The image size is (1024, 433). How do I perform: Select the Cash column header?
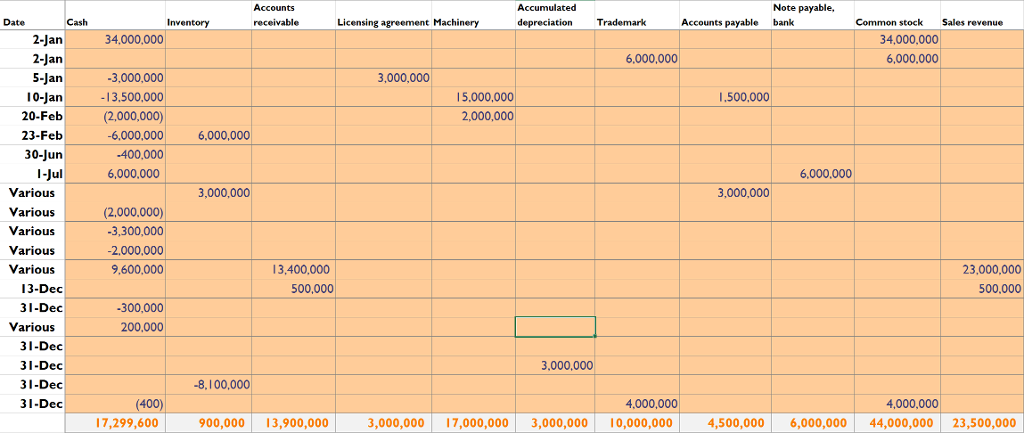116,16
